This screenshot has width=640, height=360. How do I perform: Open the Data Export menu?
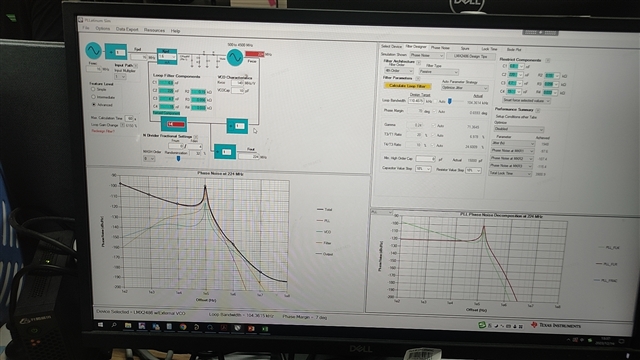click(127, 29)
